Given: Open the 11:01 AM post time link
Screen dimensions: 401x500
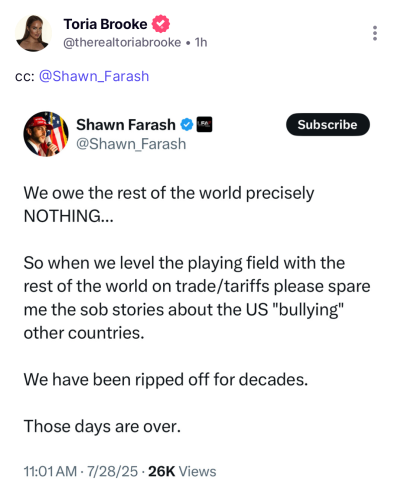Looking at the screenshot, I should point(50,472).
